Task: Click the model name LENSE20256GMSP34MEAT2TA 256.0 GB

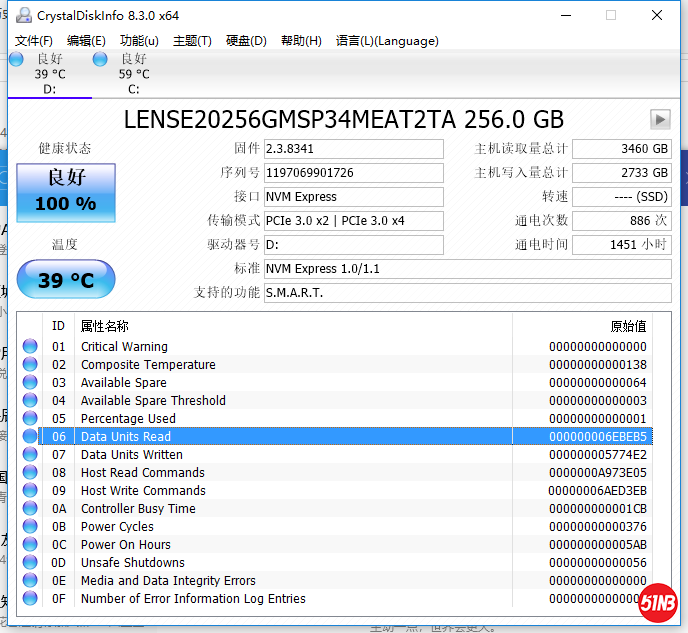Action: point(344,119)
